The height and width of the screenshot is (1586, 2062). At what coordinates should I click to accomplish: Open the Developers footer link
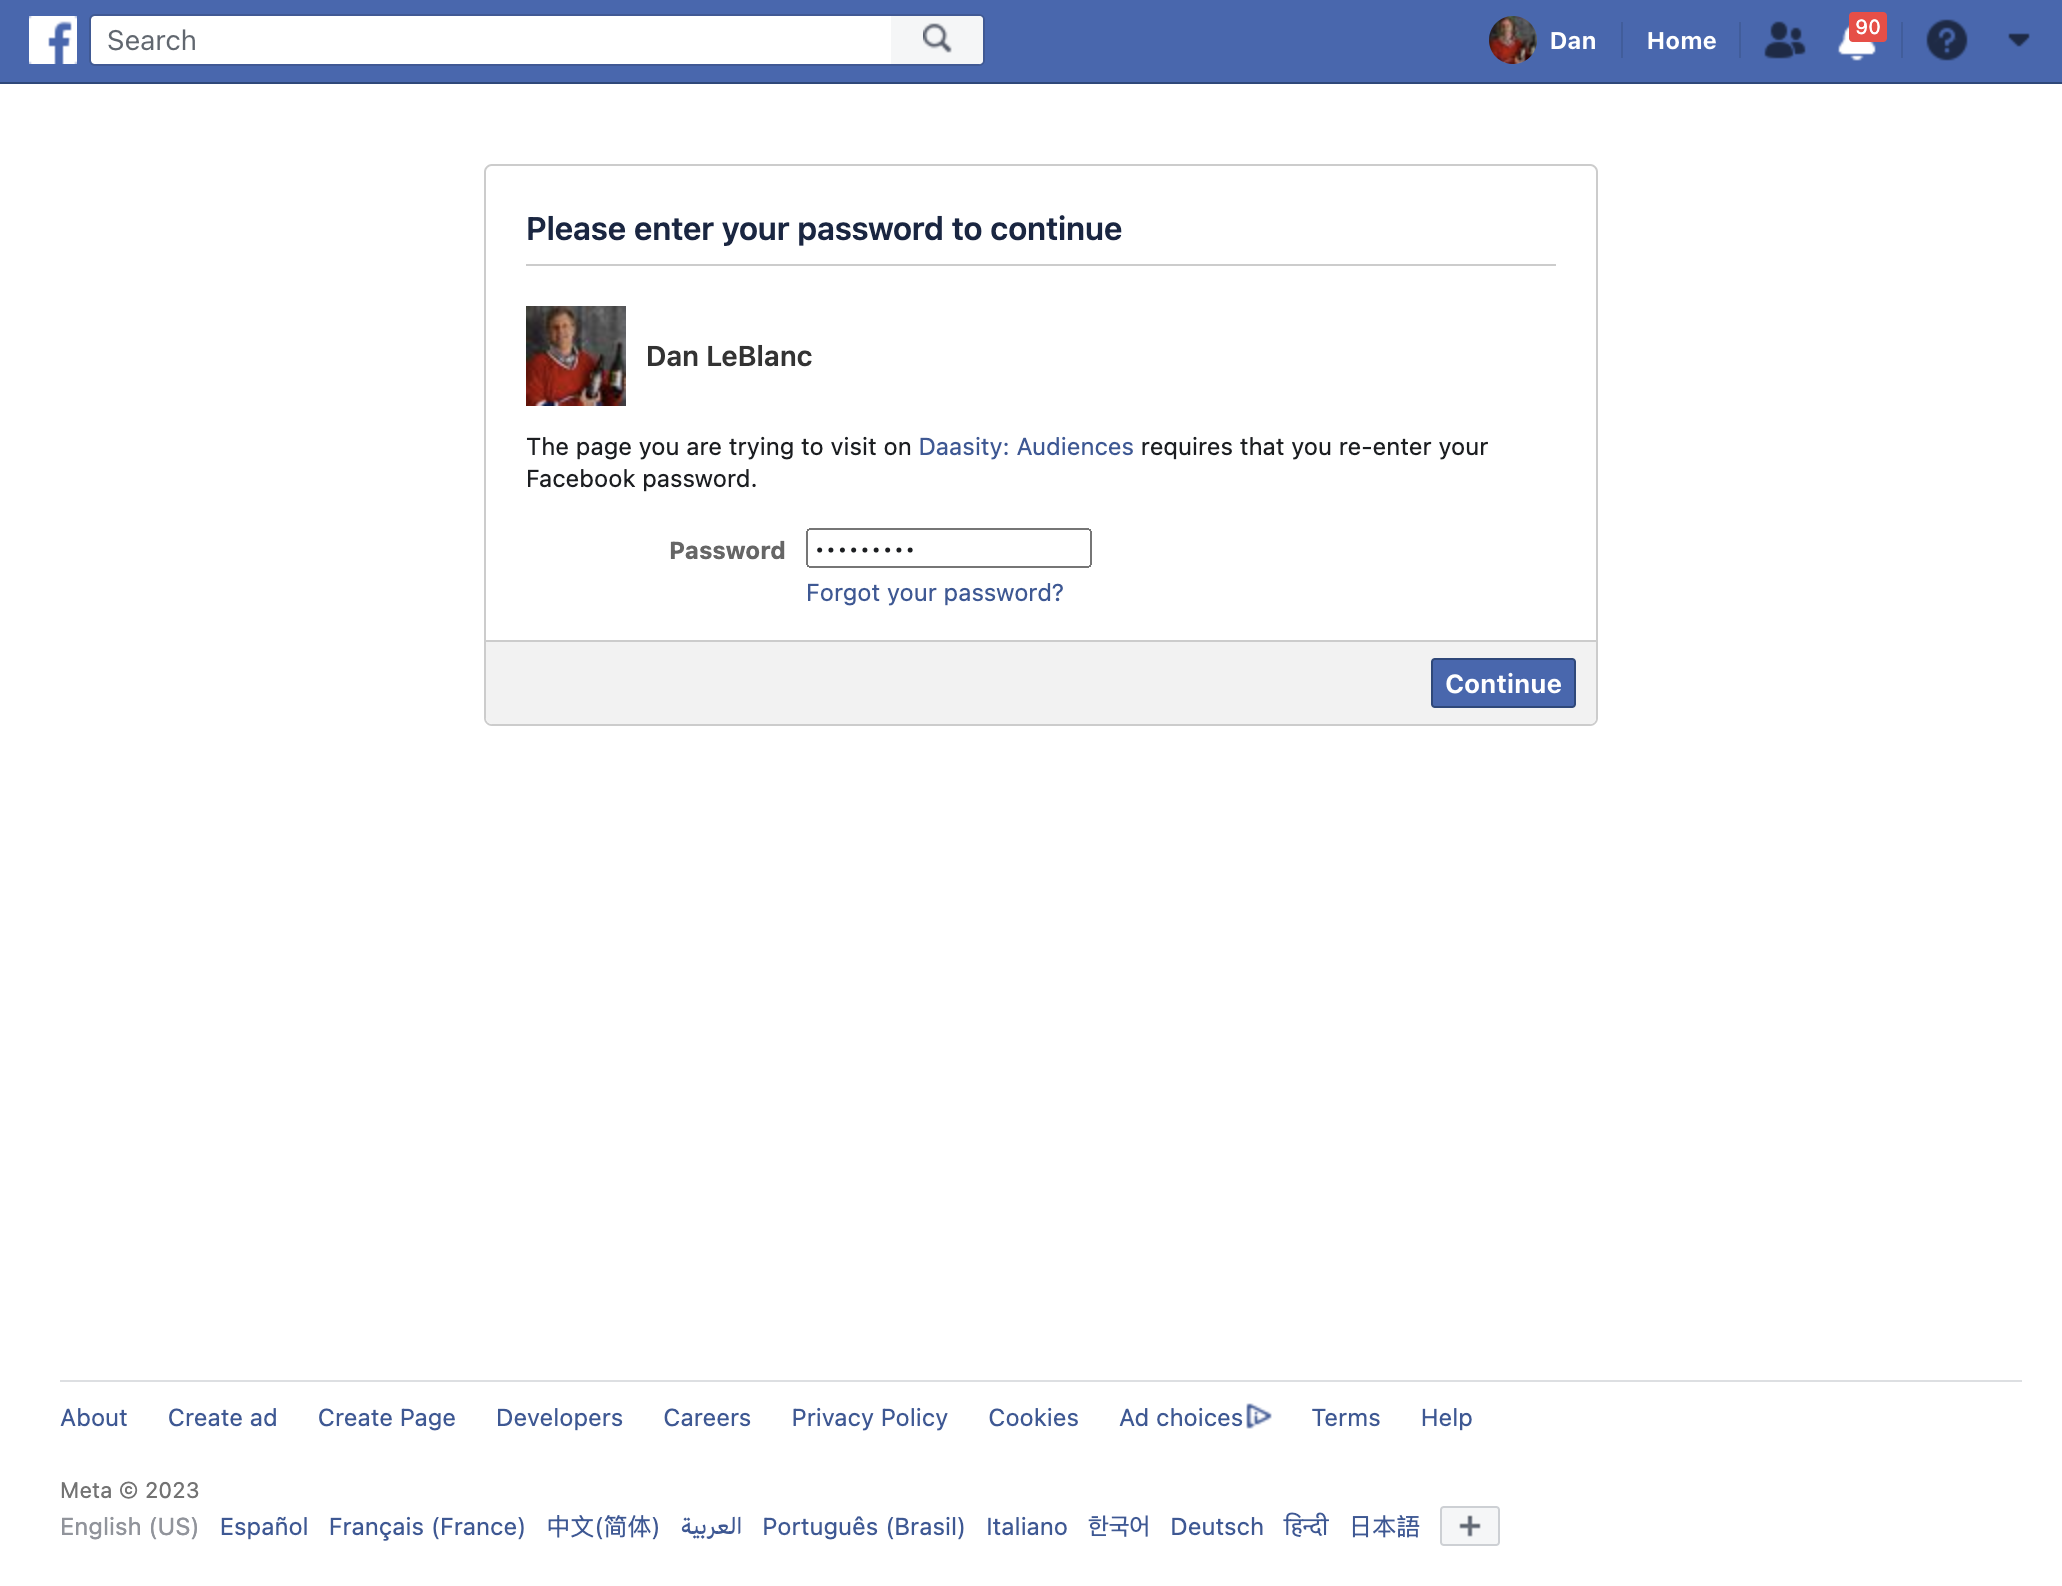pos(559,1418)
